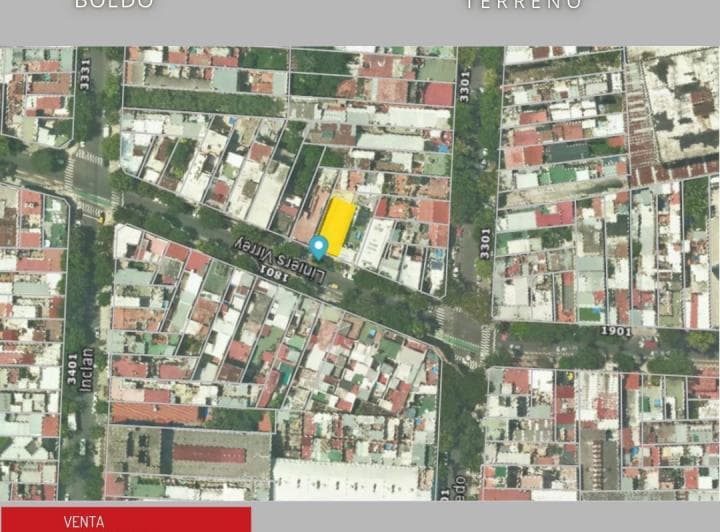Click the red VENTA banner
Screen dimensions: 720x532
126,520
